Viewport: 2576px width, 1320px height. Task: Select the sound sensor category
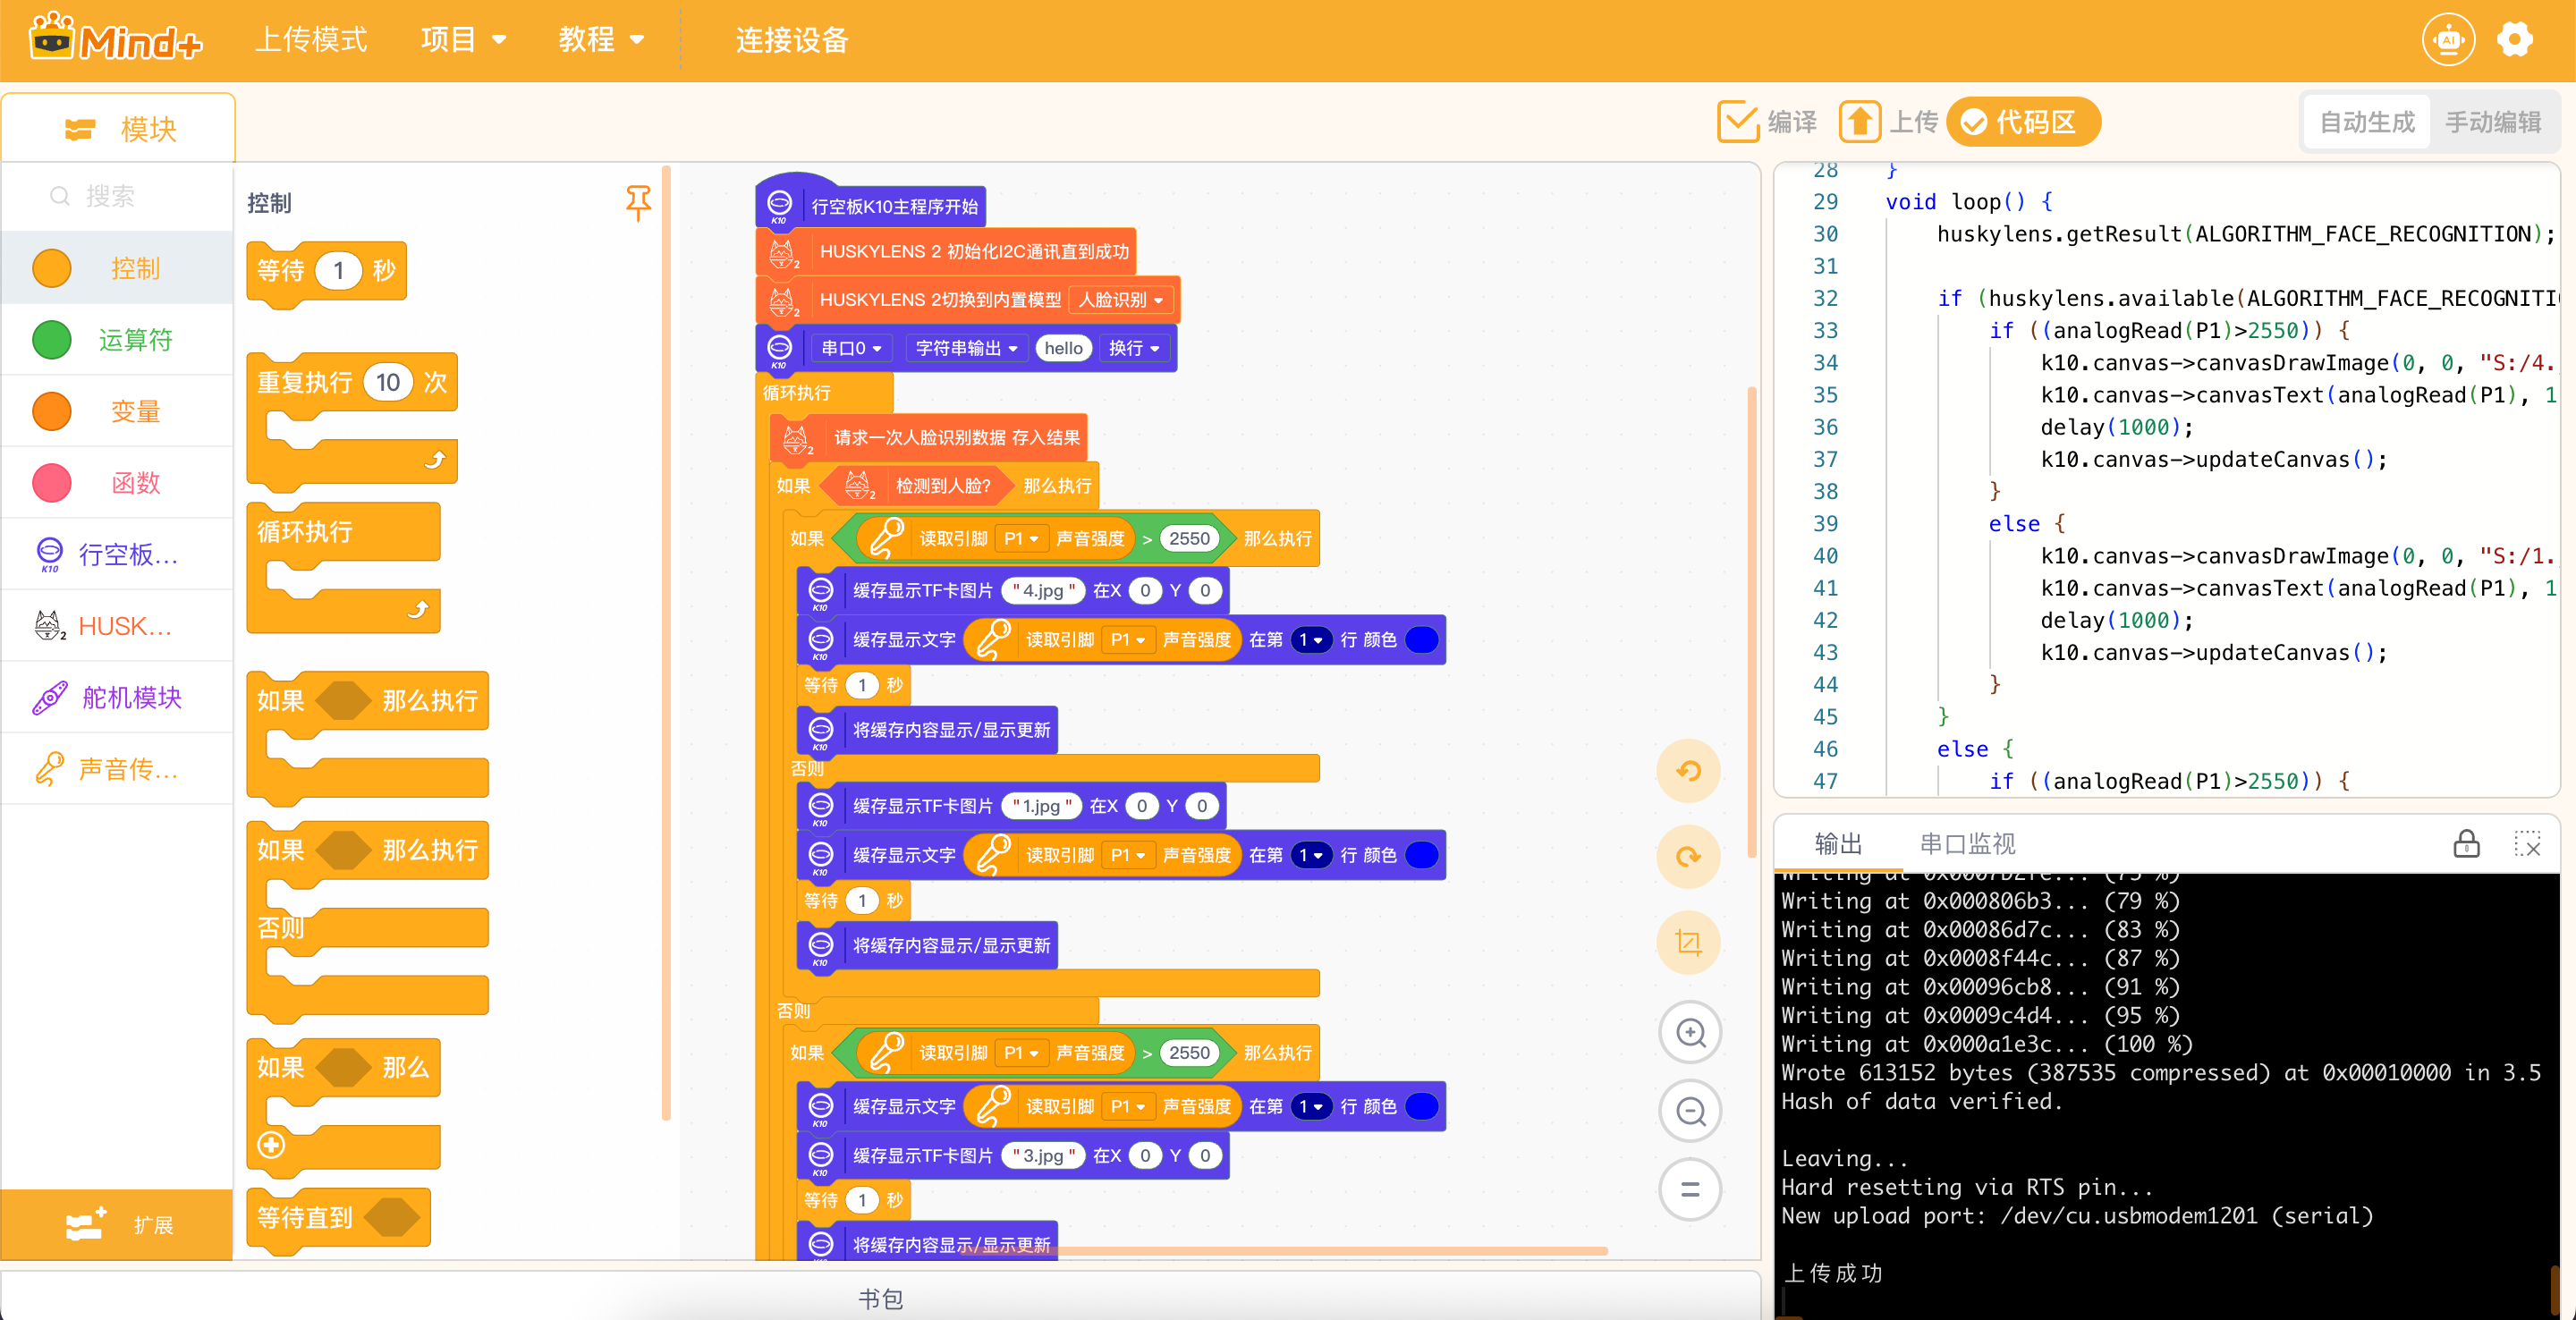click(x=117, y=769)
